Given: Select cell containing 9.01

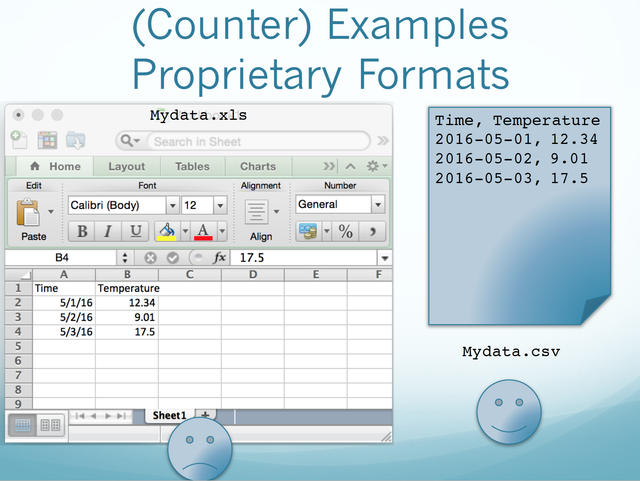Looking at the screenshot, I should click(127, 317).
